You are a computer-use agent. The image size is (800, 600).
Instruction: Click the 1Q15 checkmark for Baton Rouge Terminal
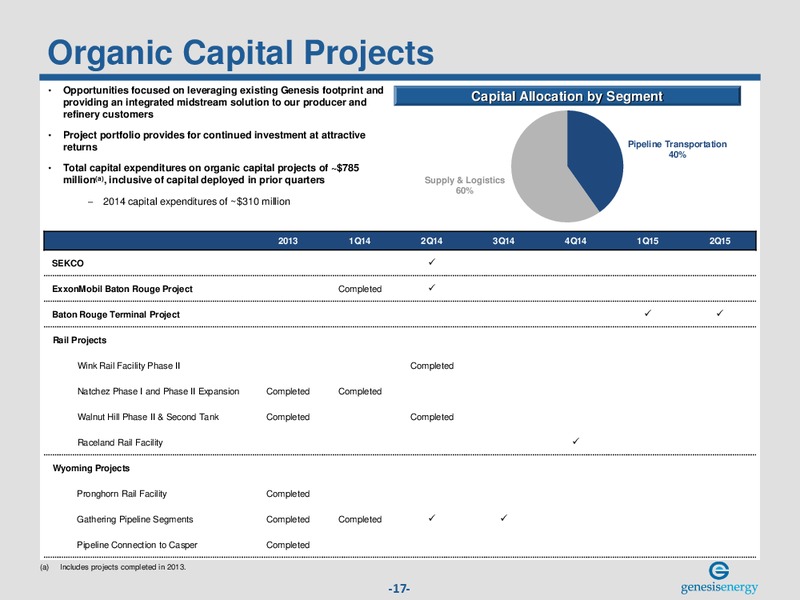tap(647, 313)
